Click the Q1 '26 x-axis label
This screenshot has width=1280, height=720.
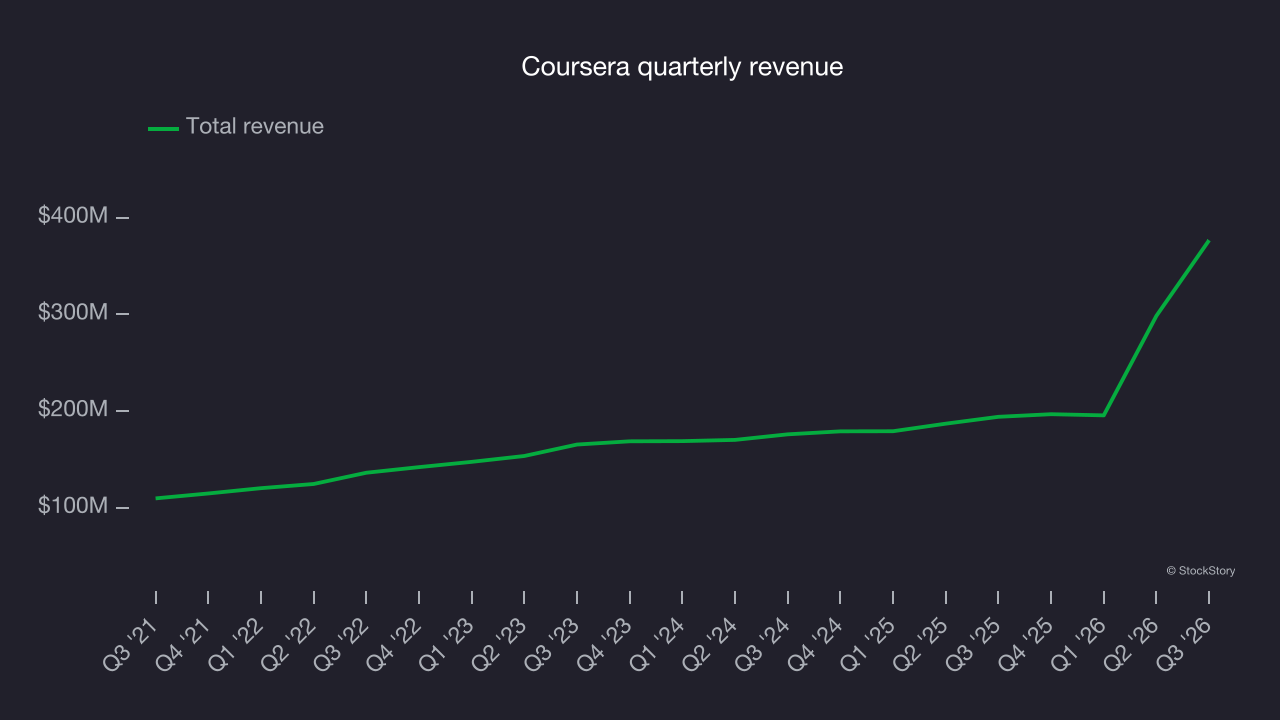(x=1079, y=643)
